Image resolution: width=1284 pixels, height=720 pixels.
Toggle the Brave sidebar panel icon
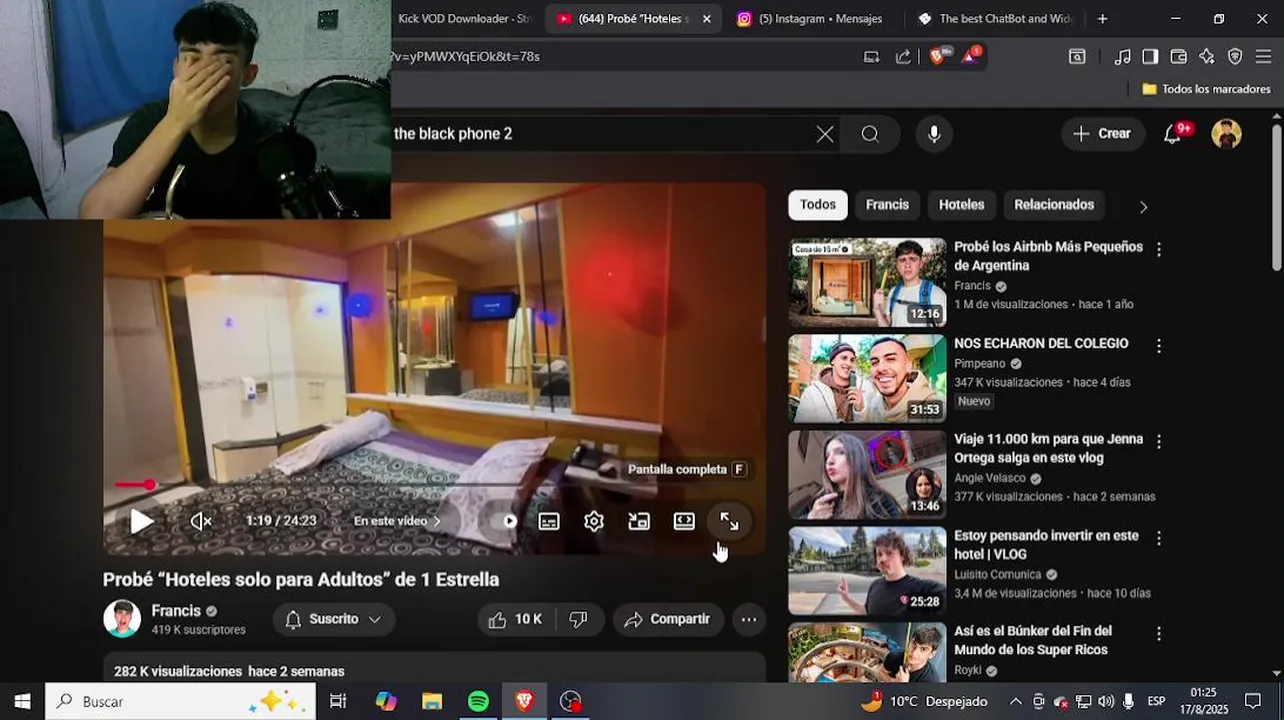click(x=1150, y=57)
